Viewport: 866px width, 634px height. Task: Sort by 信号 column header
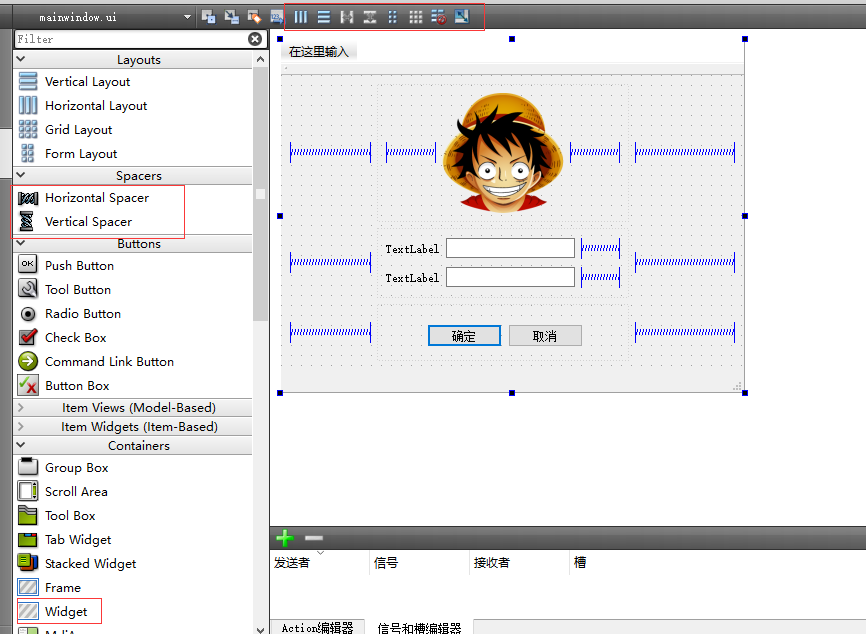pyautogui.click(x=419, y=562)
